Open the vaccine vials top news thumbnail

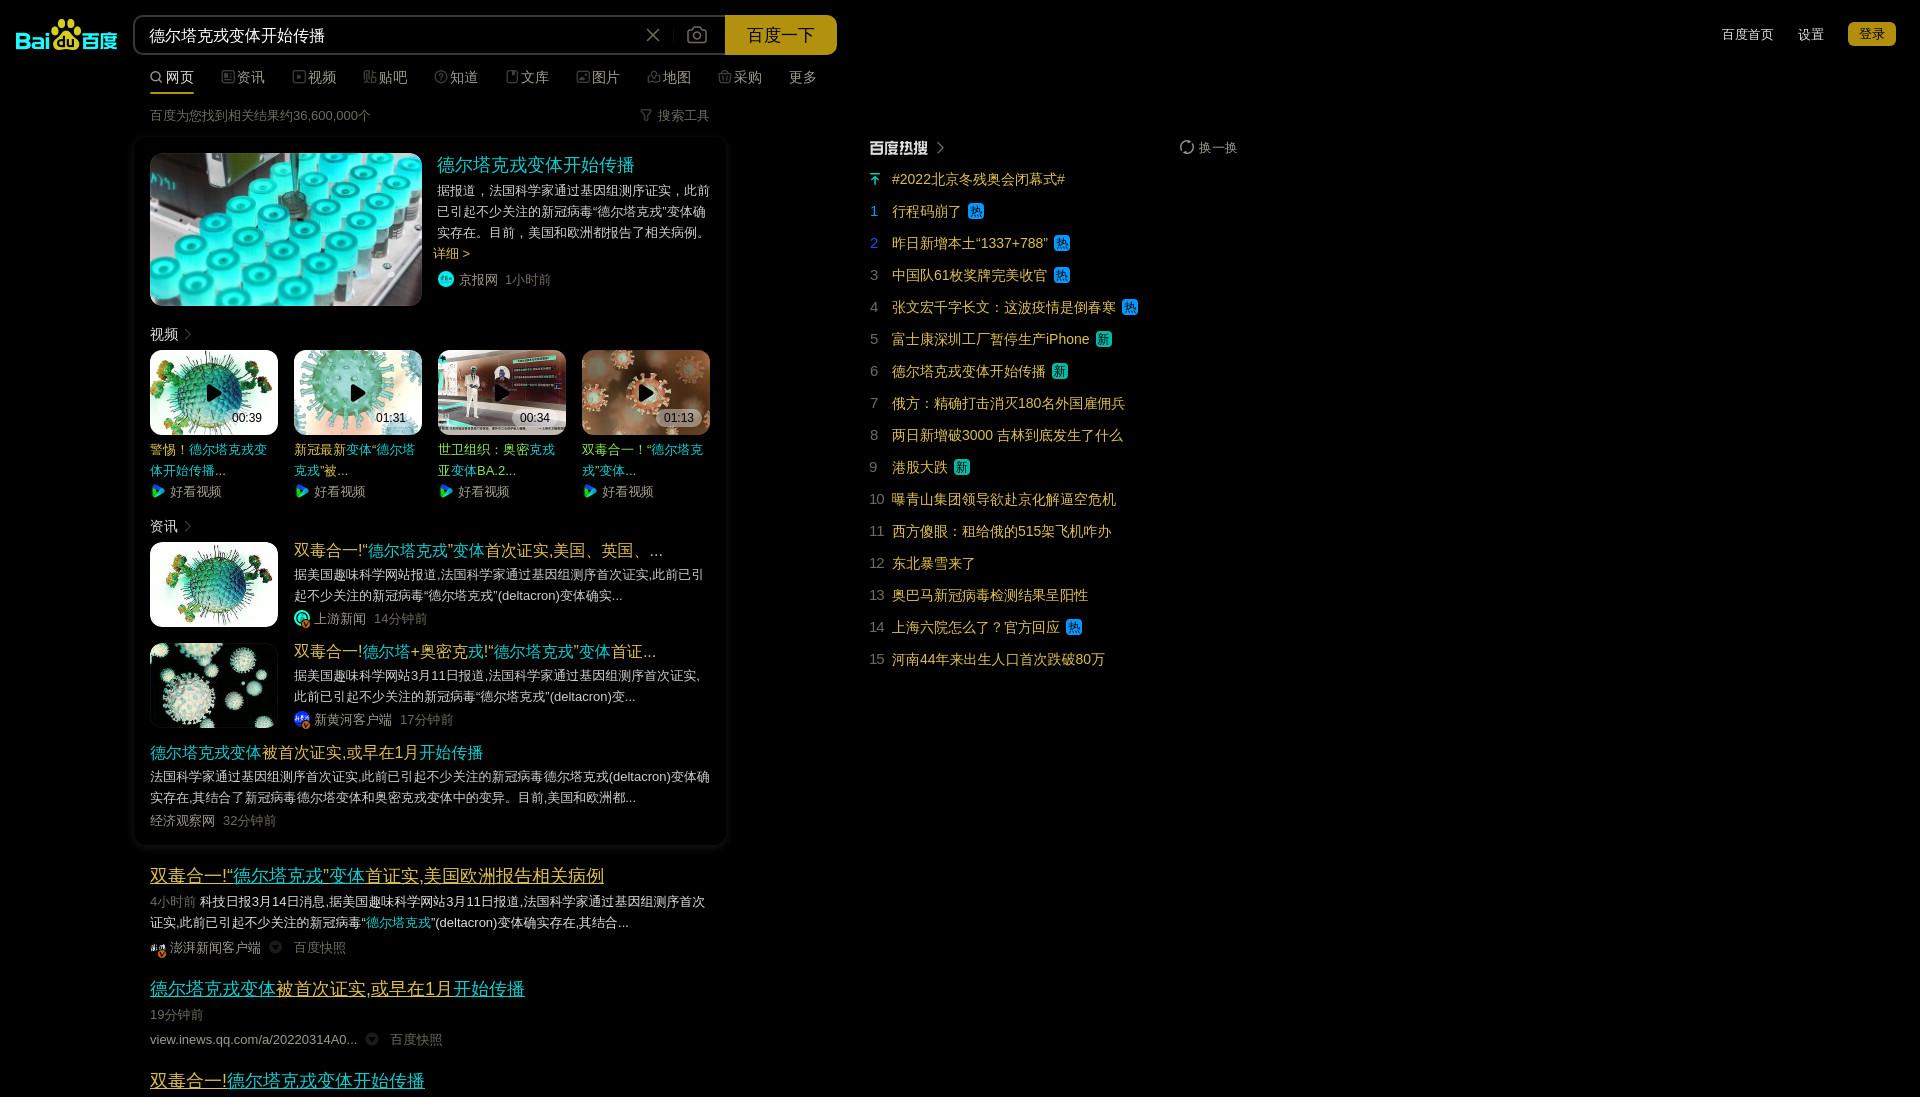[286, 229]
